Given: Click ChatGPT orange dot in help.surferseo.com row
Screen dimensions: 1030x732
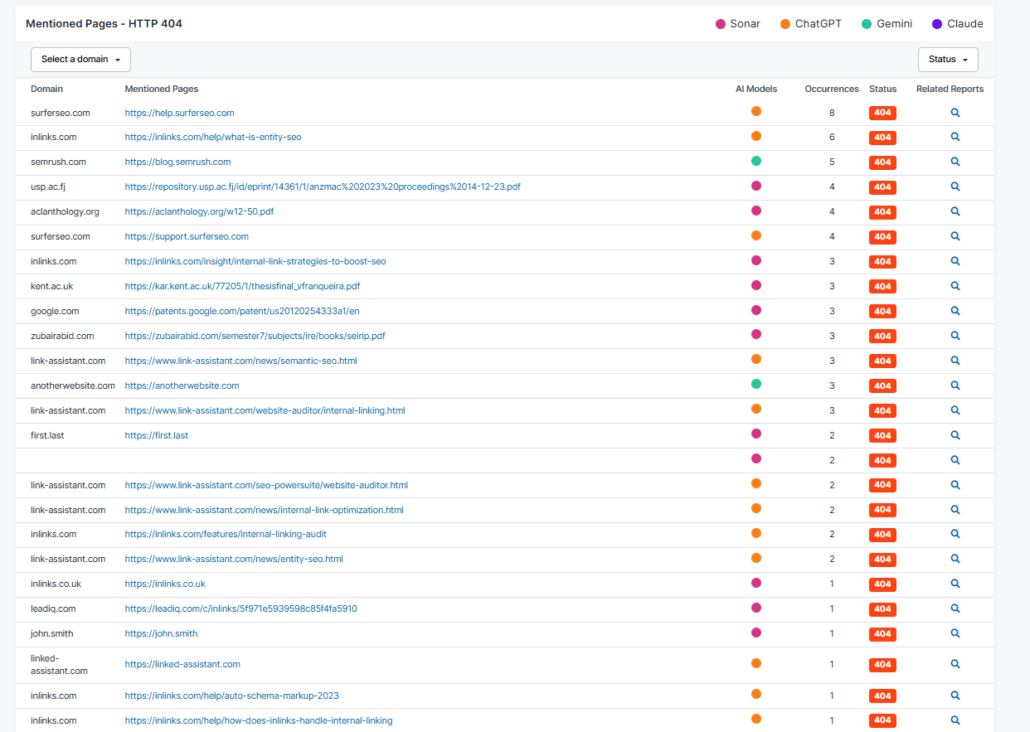Looking at the screenshot, I should tap(756, 111).
